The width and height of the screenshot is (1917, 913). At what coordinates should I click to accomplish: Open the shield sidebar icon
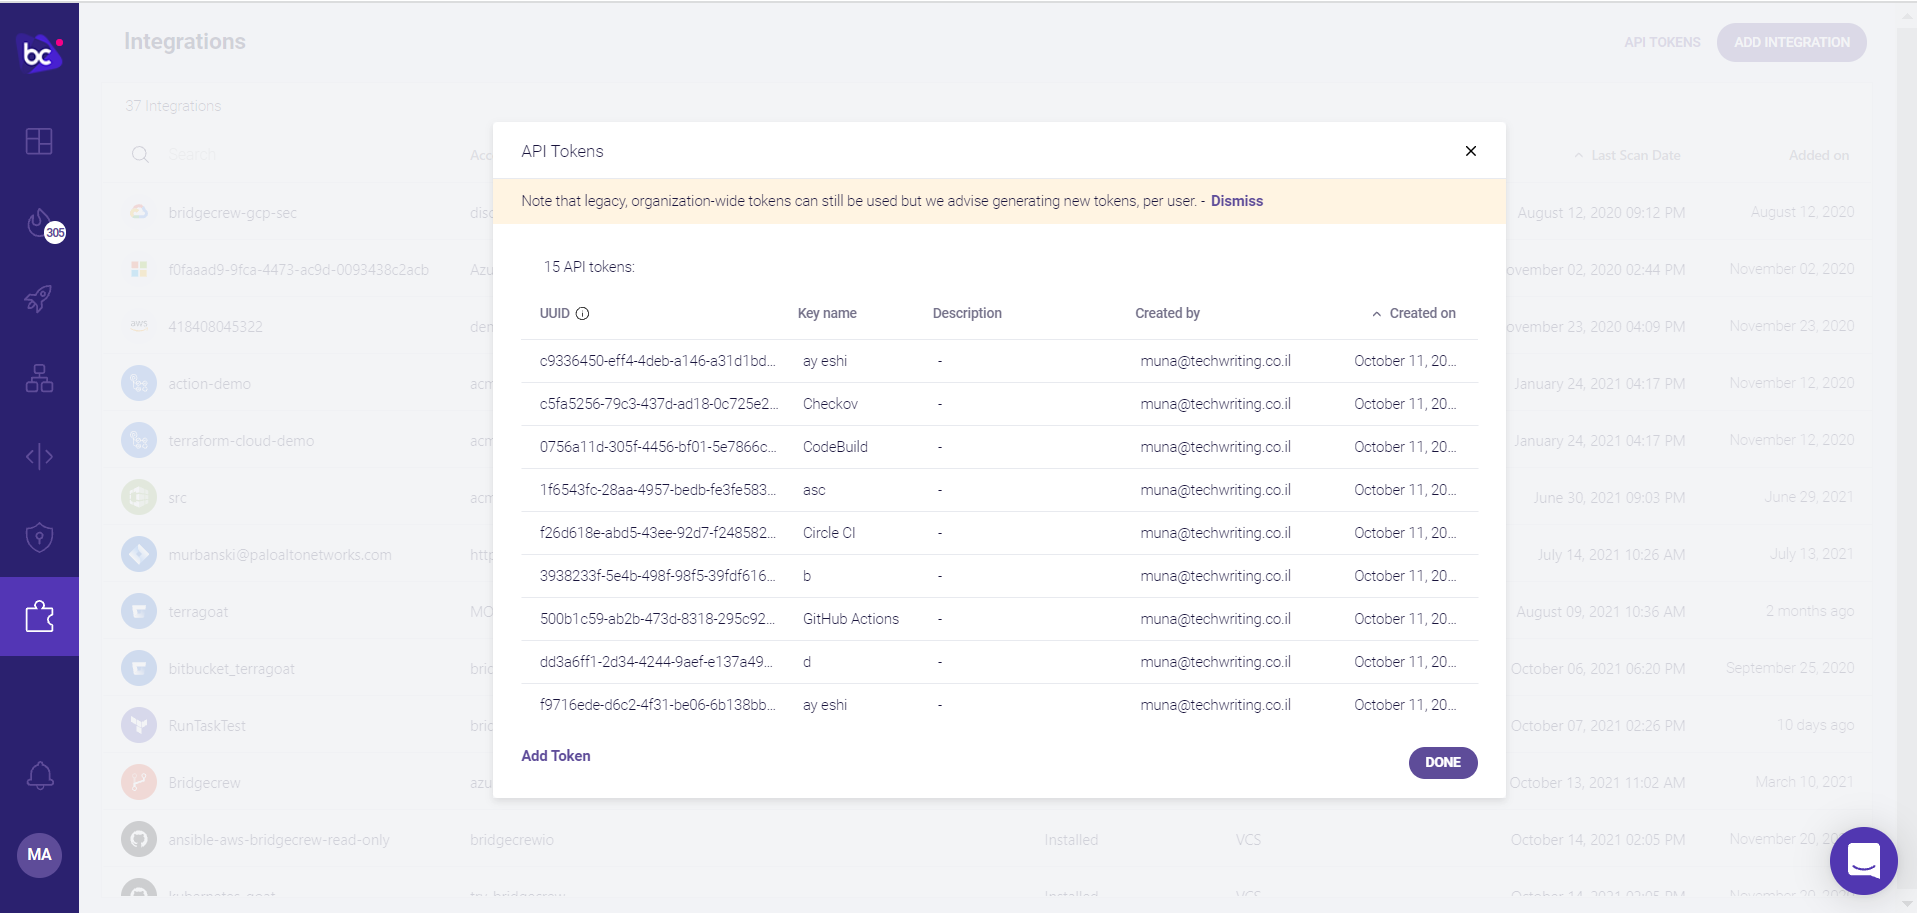point(39,537)
